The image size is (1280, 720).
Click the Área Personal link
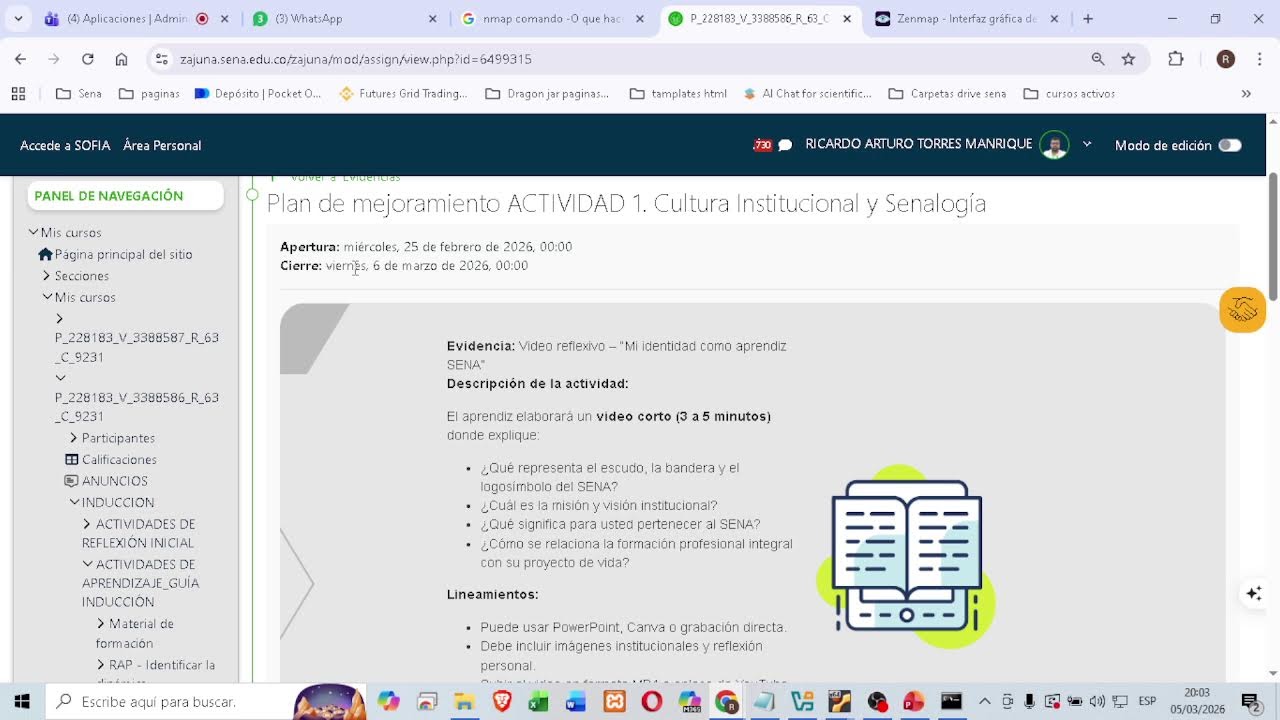162,145
